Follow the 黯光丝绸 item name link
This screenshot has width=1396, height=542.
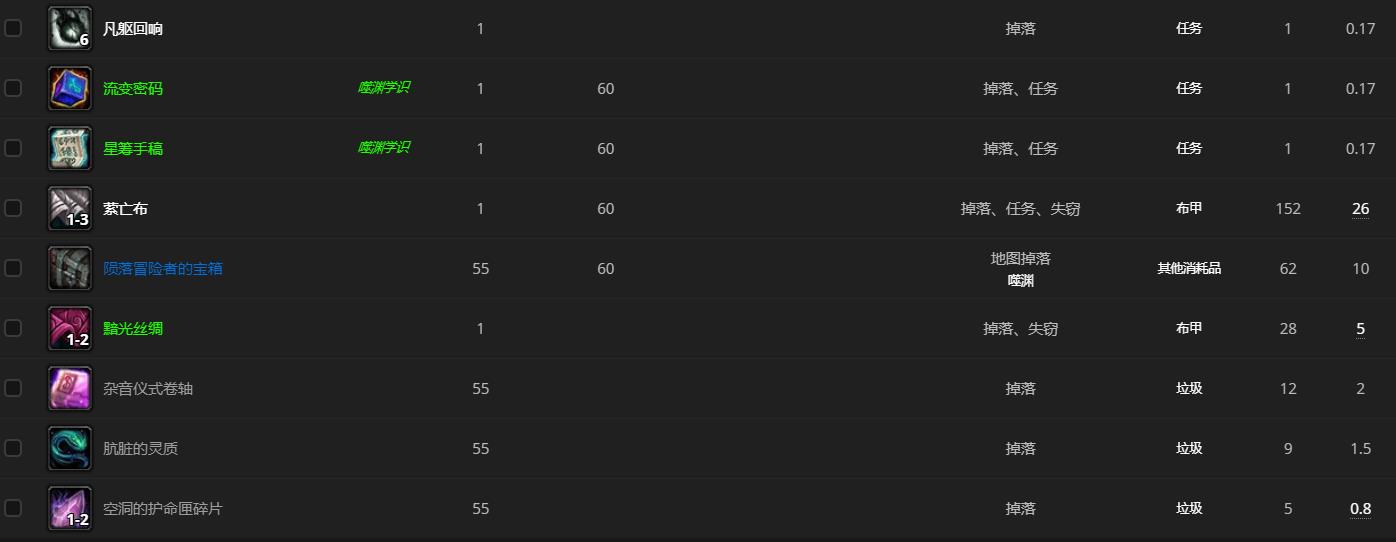[x=132, y=329]
